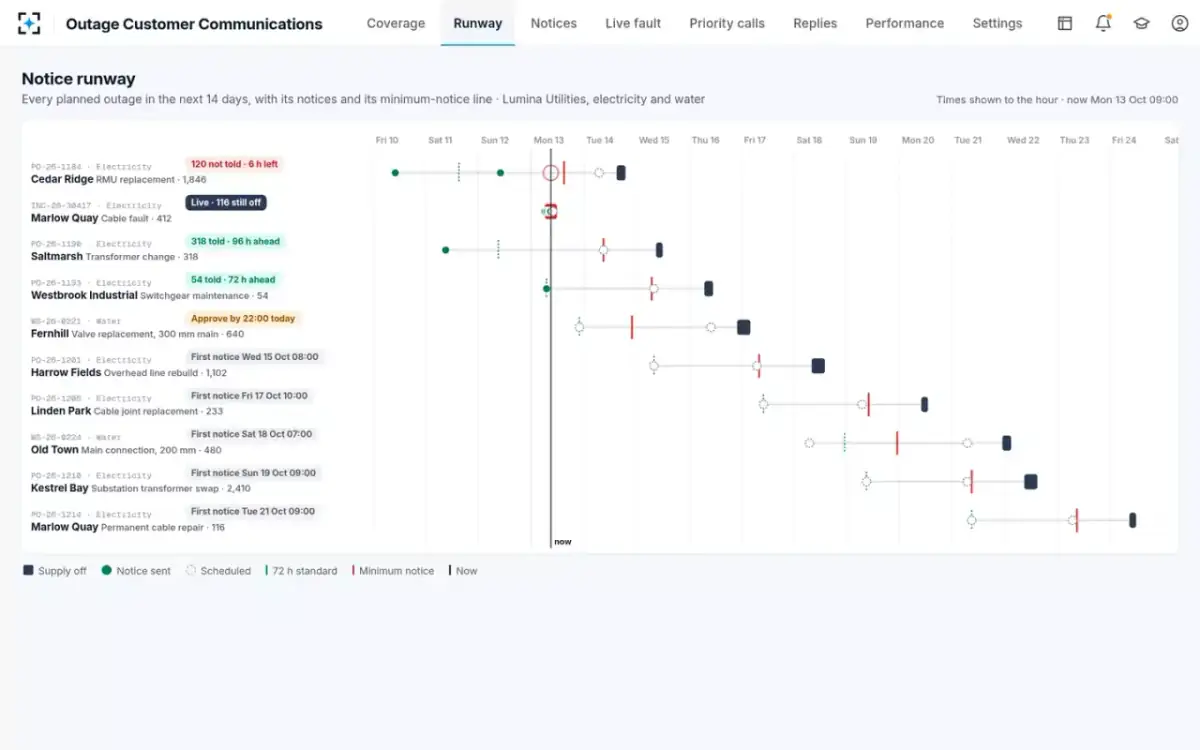The height and width of the screenshot is (750, 1200).
Task: Click the '120 not told · 6 h left' badge
Action: coord(234,164)
